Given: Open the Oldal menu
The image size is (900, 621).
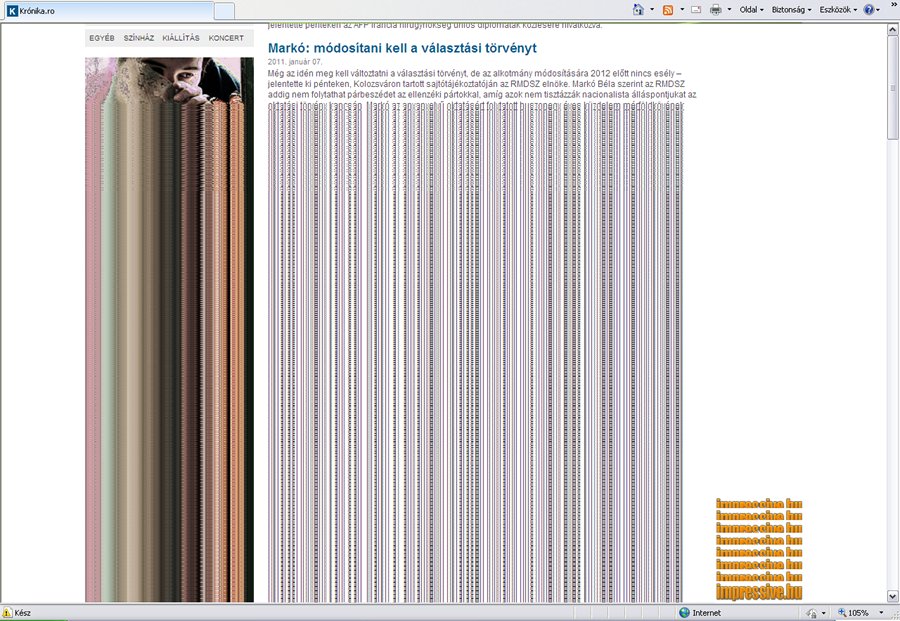Looking at the screenshot, I should coord(751,10).
